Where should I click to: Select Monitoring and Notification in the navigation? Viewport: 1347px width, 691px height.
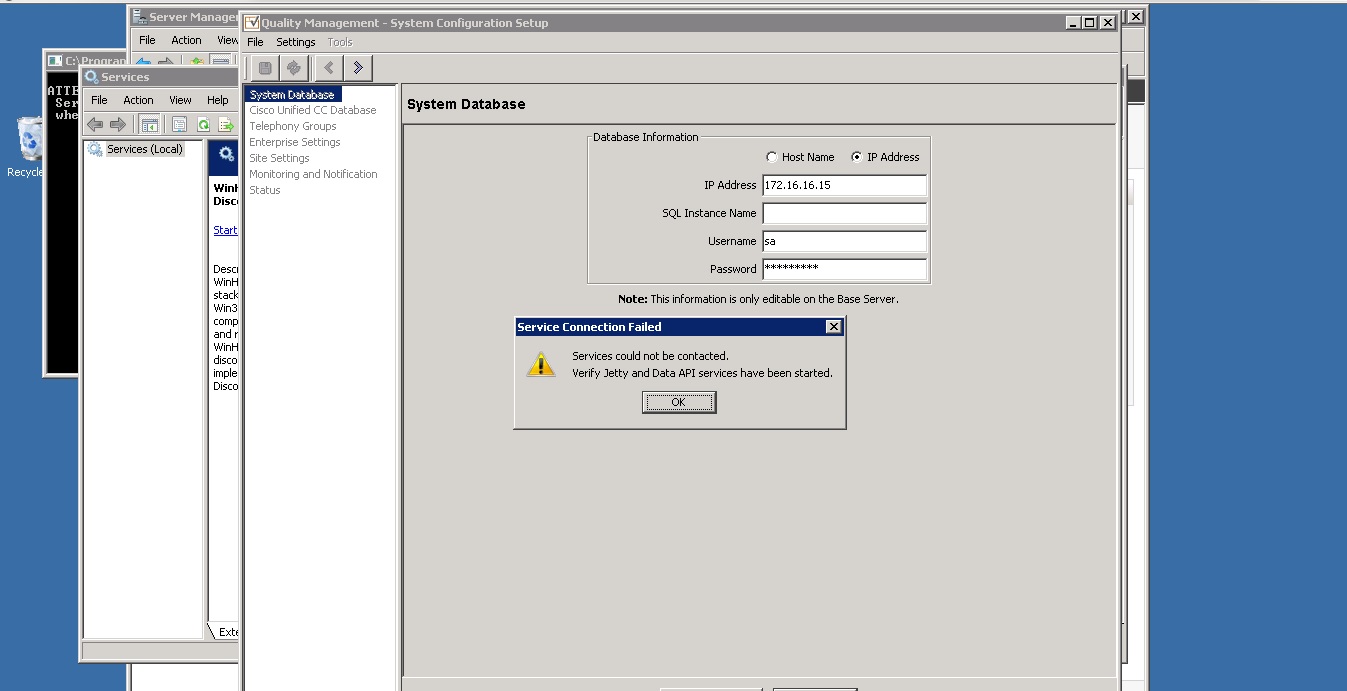click(313, 174)
